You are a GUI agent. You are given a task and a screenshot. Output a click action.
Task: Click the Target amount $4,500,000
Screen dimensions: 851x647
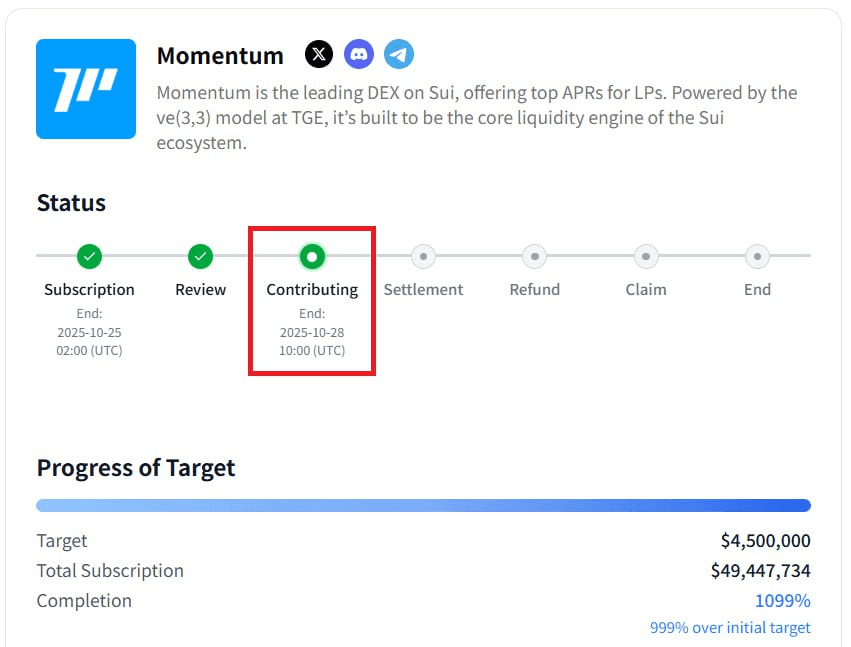tap(765, 541)
